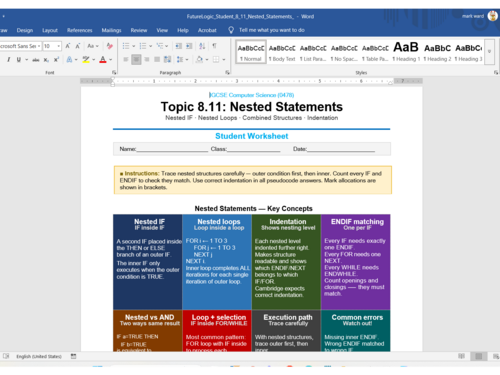Image resolution: width=500 pixels, height=375 pixels.
Task: Expand bullet library dropdown arrow
Action: coord(133,46)
